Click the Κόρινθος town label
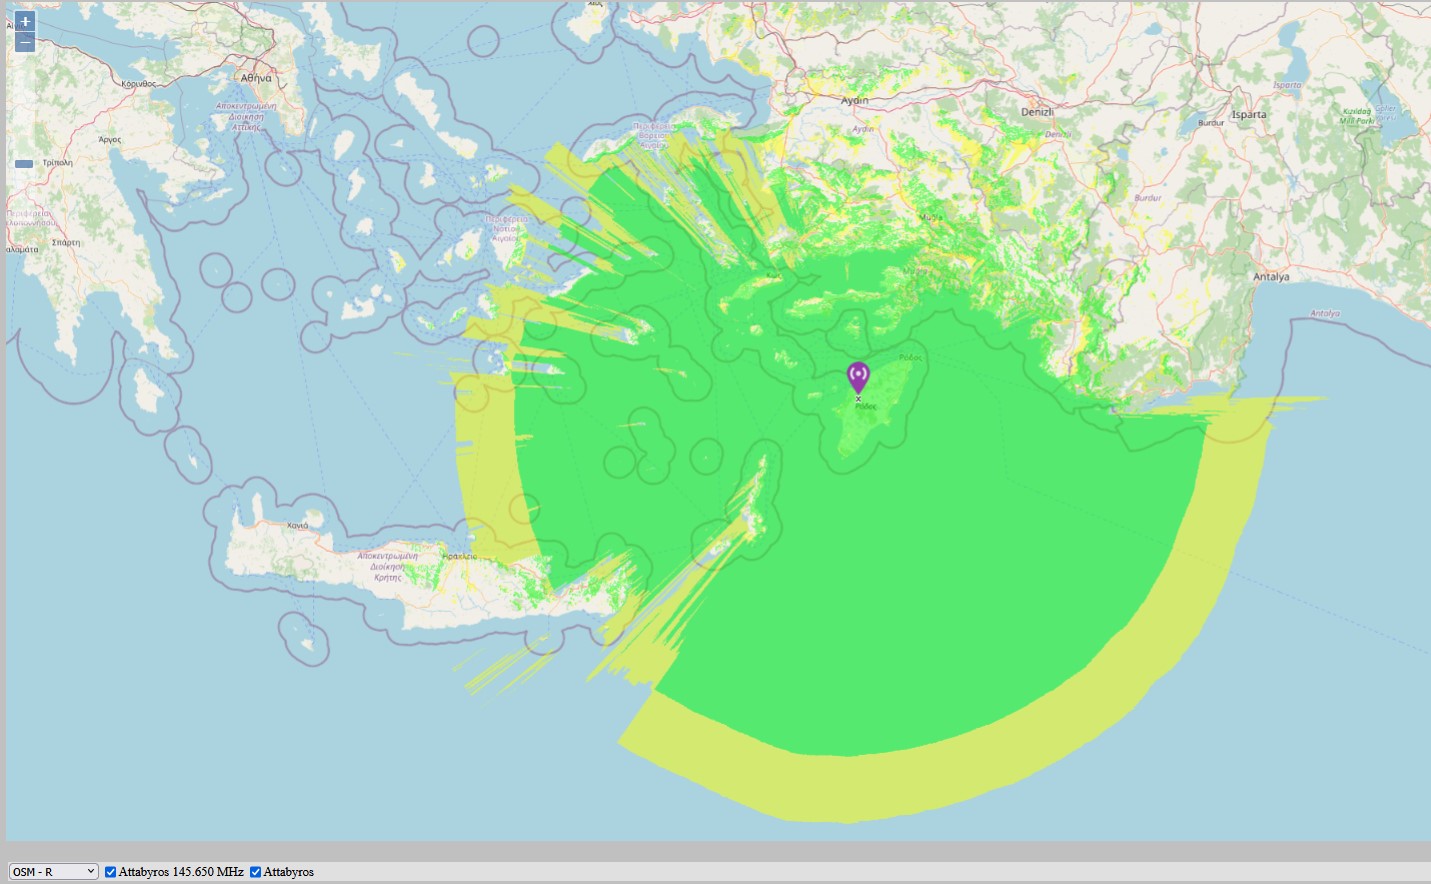The width and height of the screenshot is (1431, 884). (x=139, y=84)
